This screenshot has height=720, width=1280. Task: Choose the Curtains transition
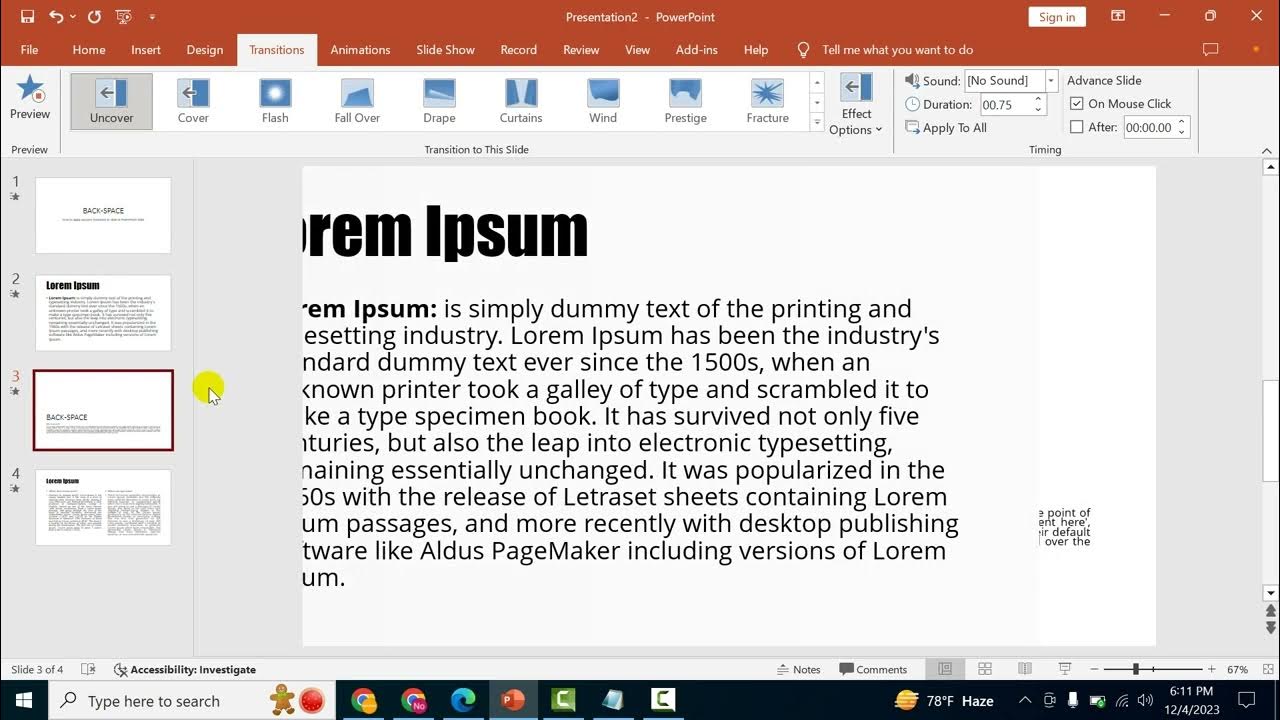click(521, 101)
